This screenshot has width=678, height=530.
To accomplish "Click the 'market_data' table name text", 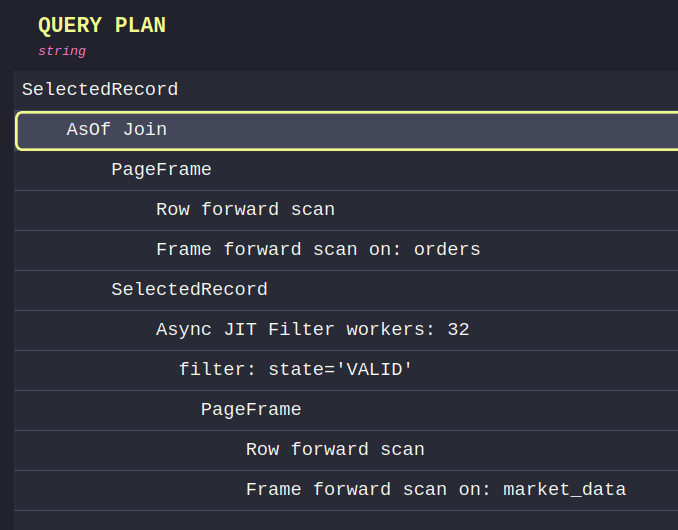I will [564, 490].
